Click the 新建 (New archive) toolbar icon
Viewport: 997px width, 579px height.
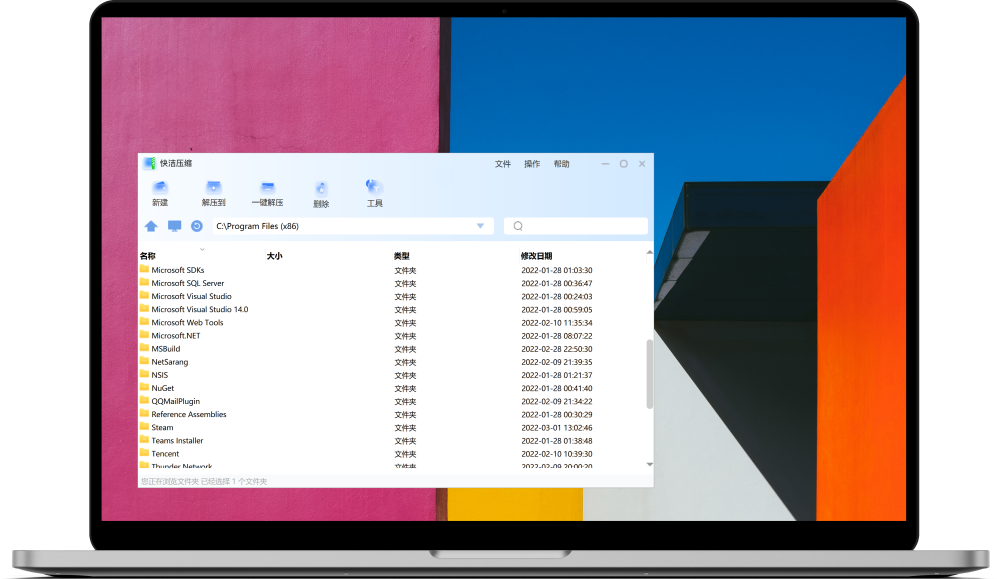click(160, 188)
